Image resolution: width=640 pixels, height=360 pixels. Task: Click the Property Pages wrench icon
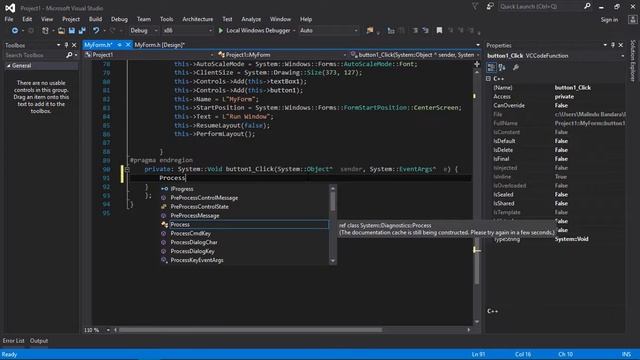pyautogui.click(x=516, y=67)
